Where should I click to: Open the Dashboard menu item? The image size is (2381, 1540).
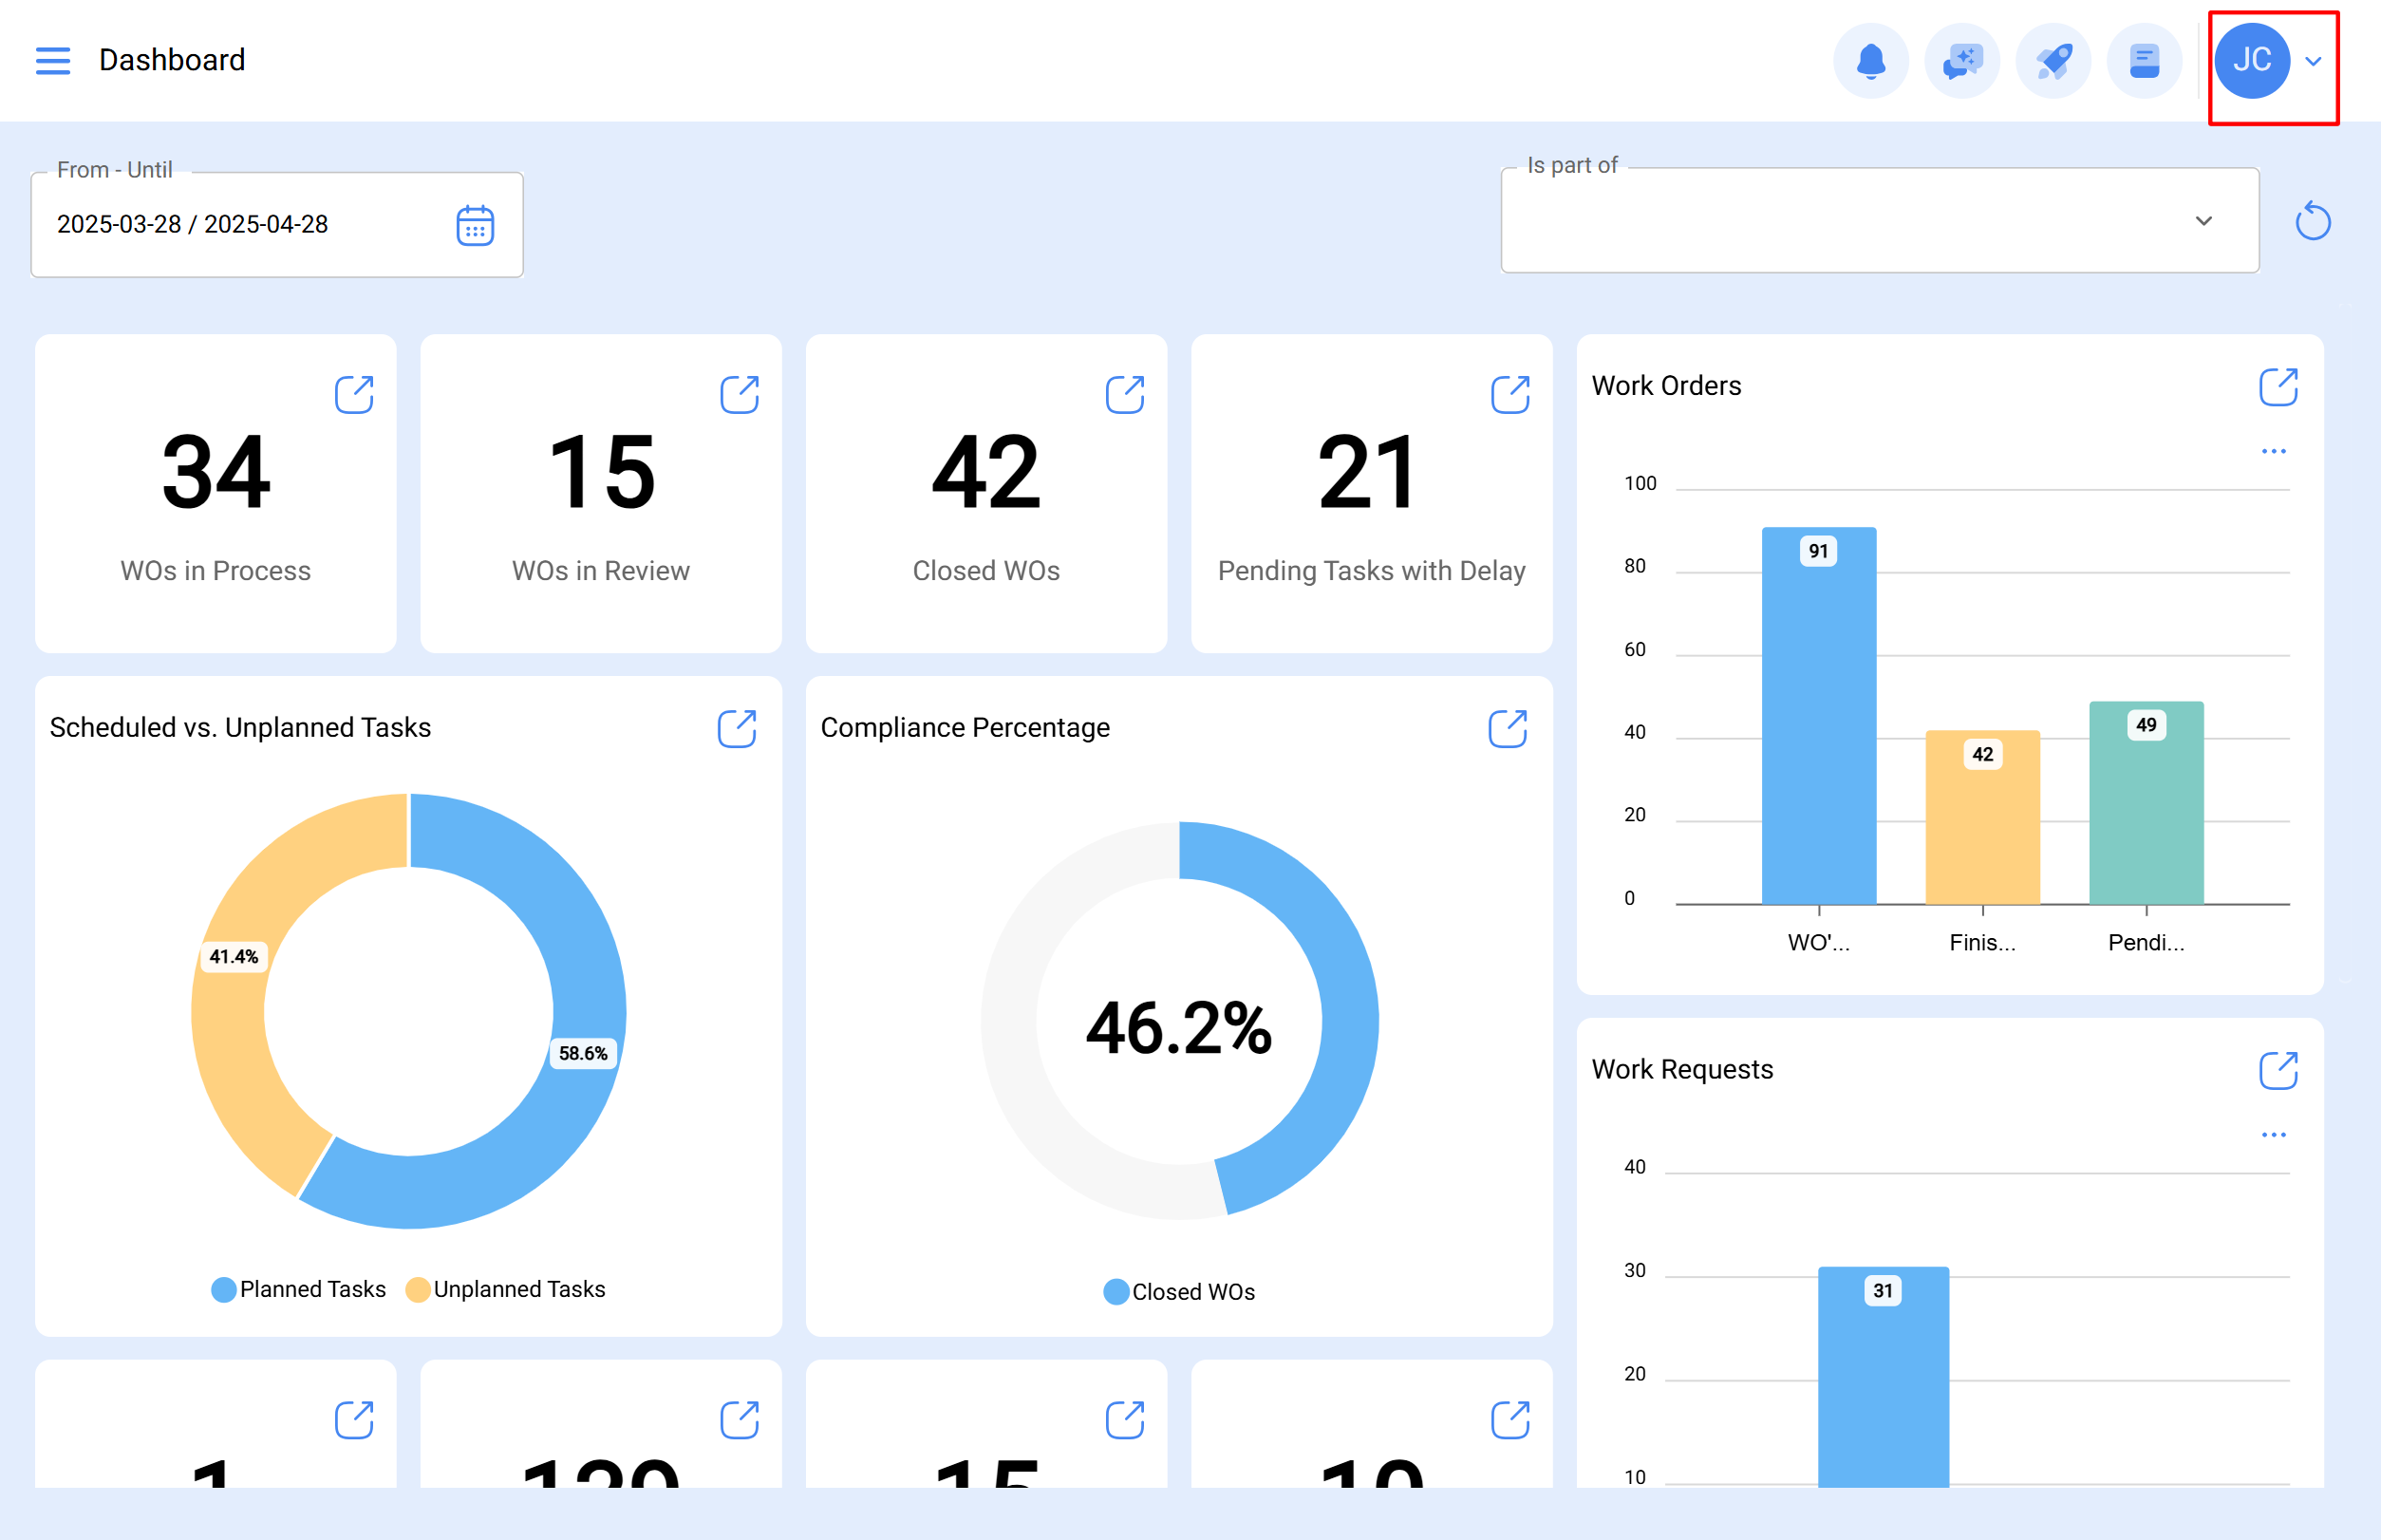click(x=172, y=60)
